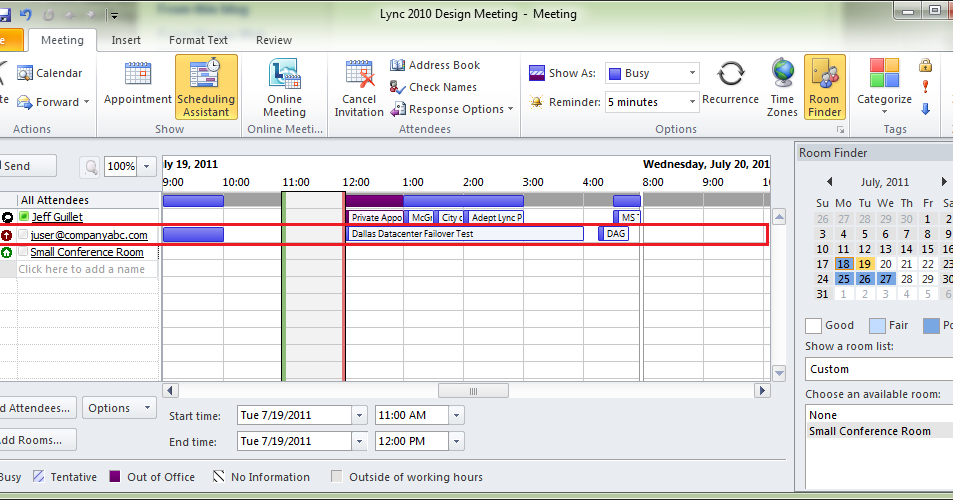The height and width of the screenshot is (500, 953).
Task: Open the 100% zoom dropdown
Action: click(146, 166)
